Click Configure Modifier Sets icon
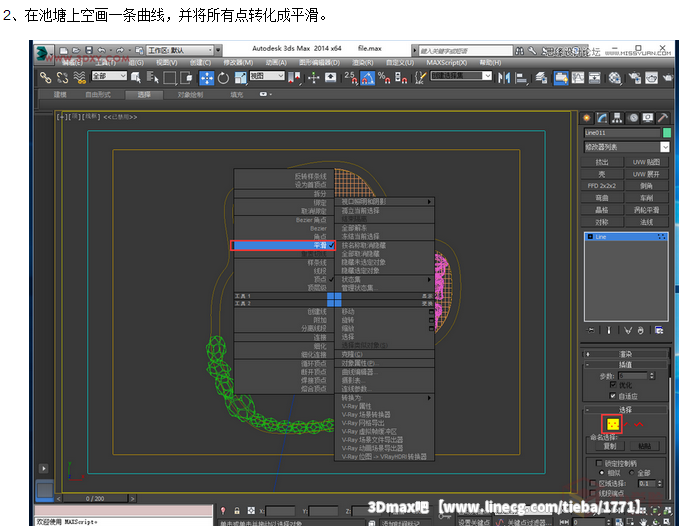 [659, 330]
